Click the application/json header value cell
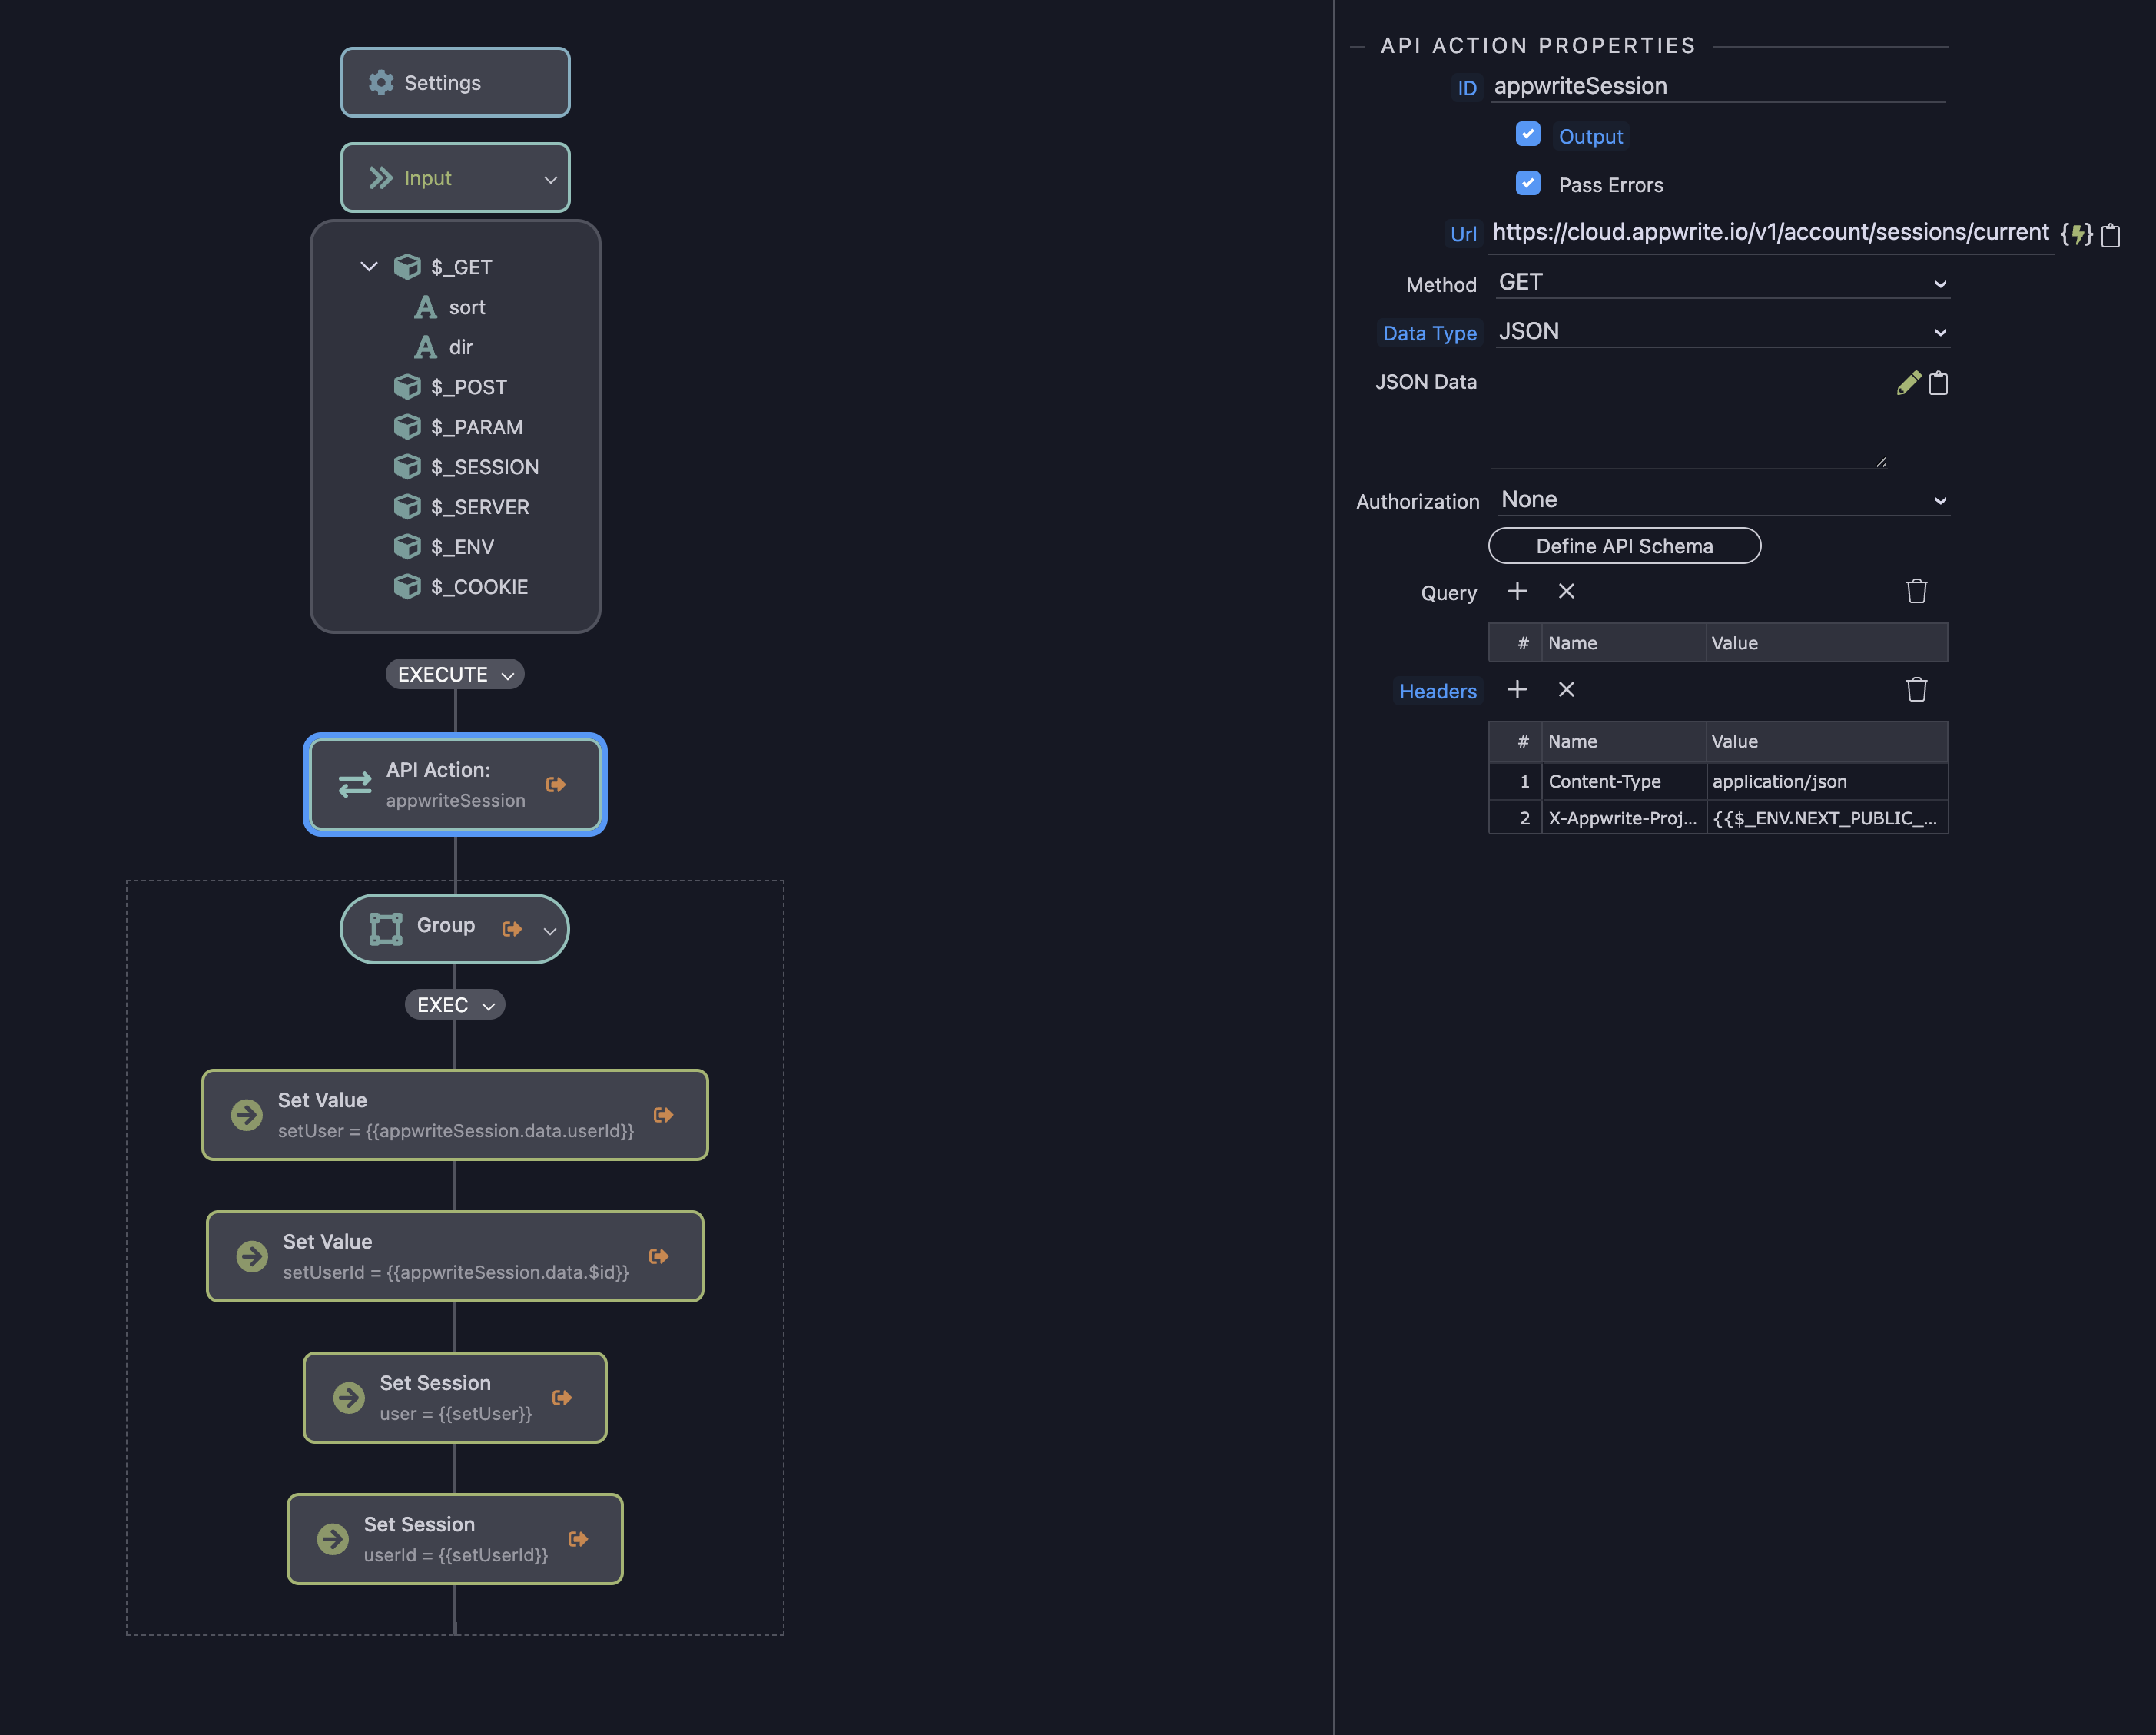 click(1827, 782)
